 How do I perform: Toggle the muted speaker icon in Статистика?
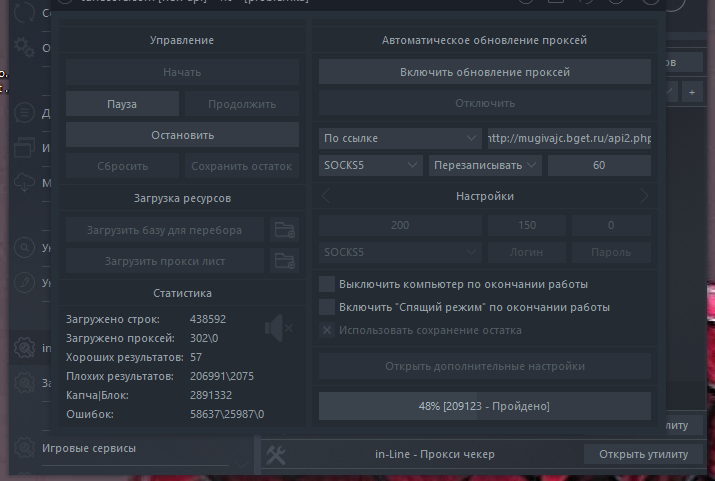(279, 328)
